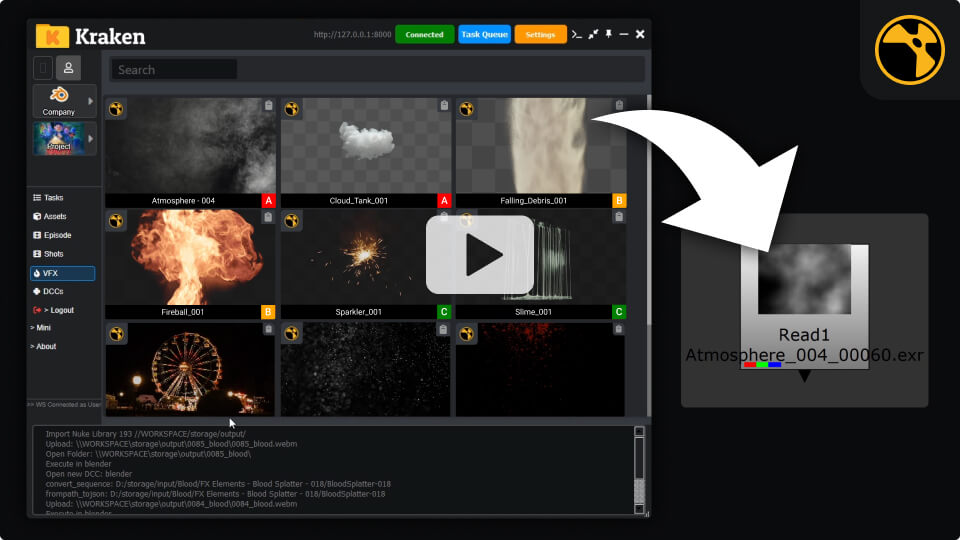Click the orange Settings button
960x540 pixels.
point(540,35)
